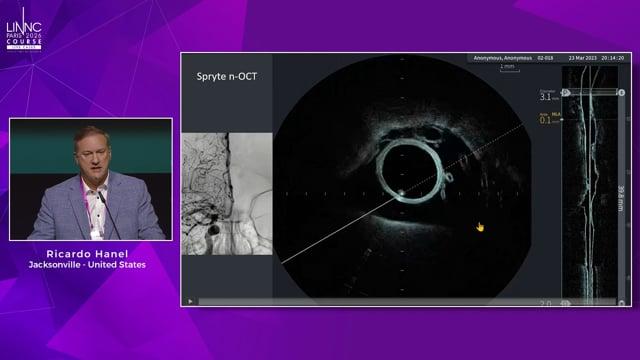Screen dimensions: 640x360
Task: Click the speaker video feed
Action: (x=91, y=179)
